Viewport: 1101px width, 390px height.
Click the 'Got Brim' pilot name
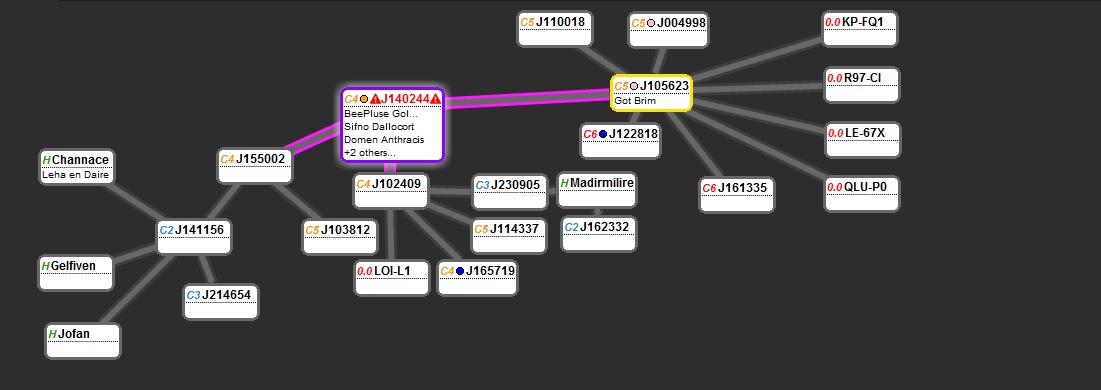click(x=635, y=101)
